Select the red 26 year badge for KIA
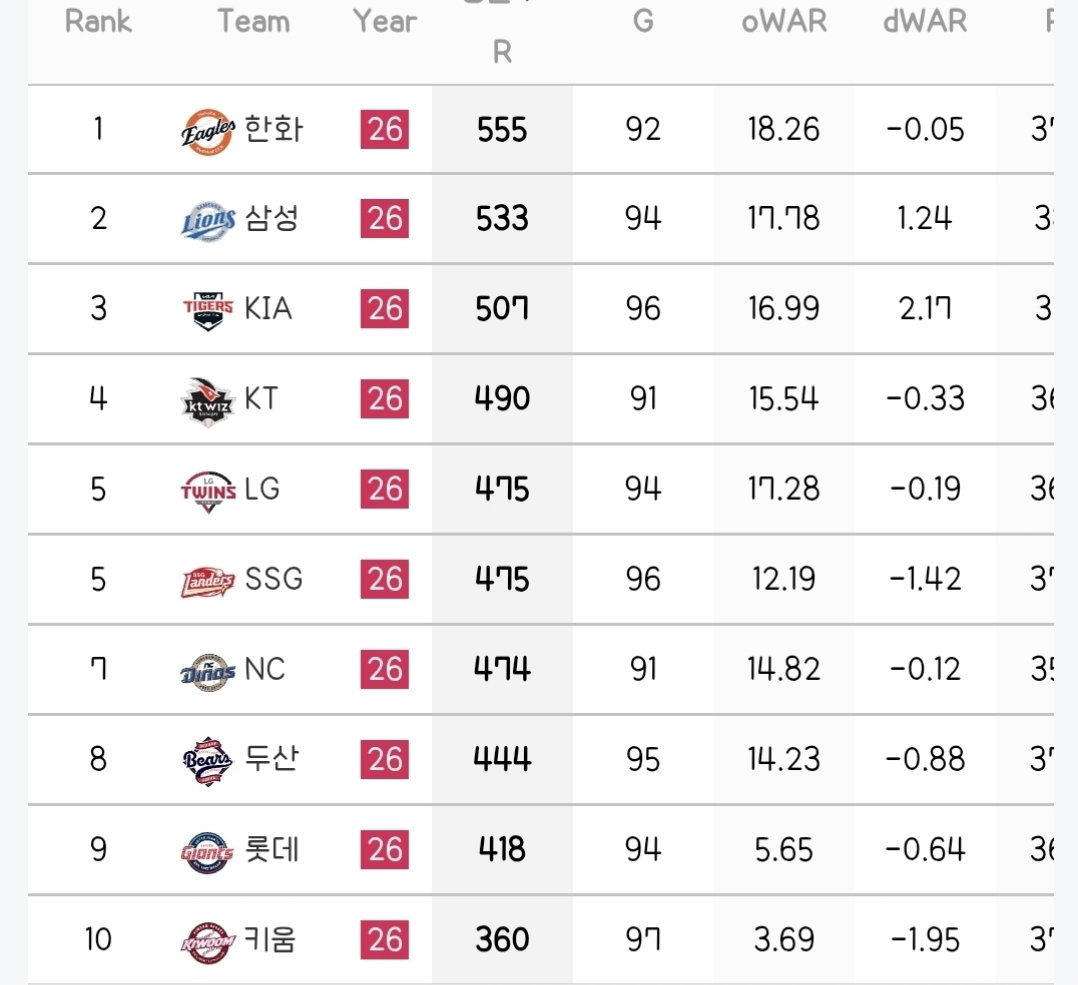The image size is (1078, 985). [384, 308]
